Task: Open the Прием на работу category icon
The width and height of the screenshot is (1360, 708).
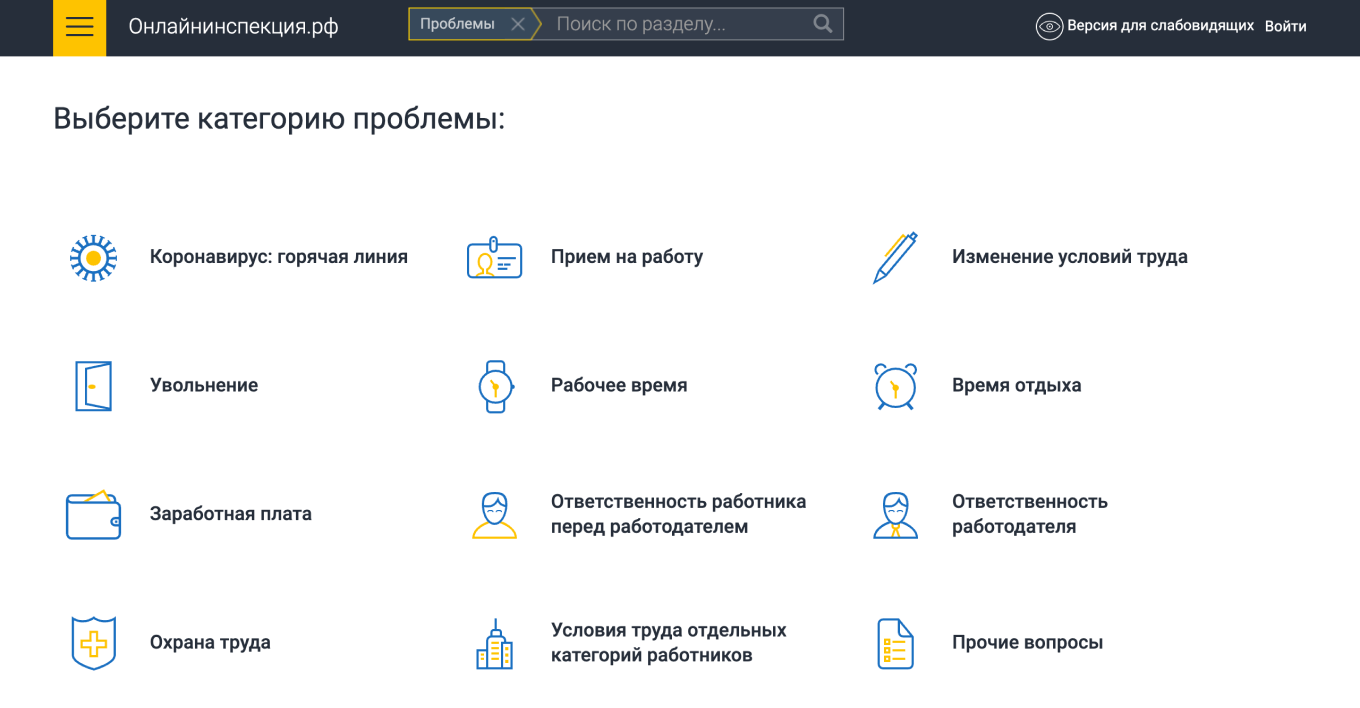Action: (494, 257)
